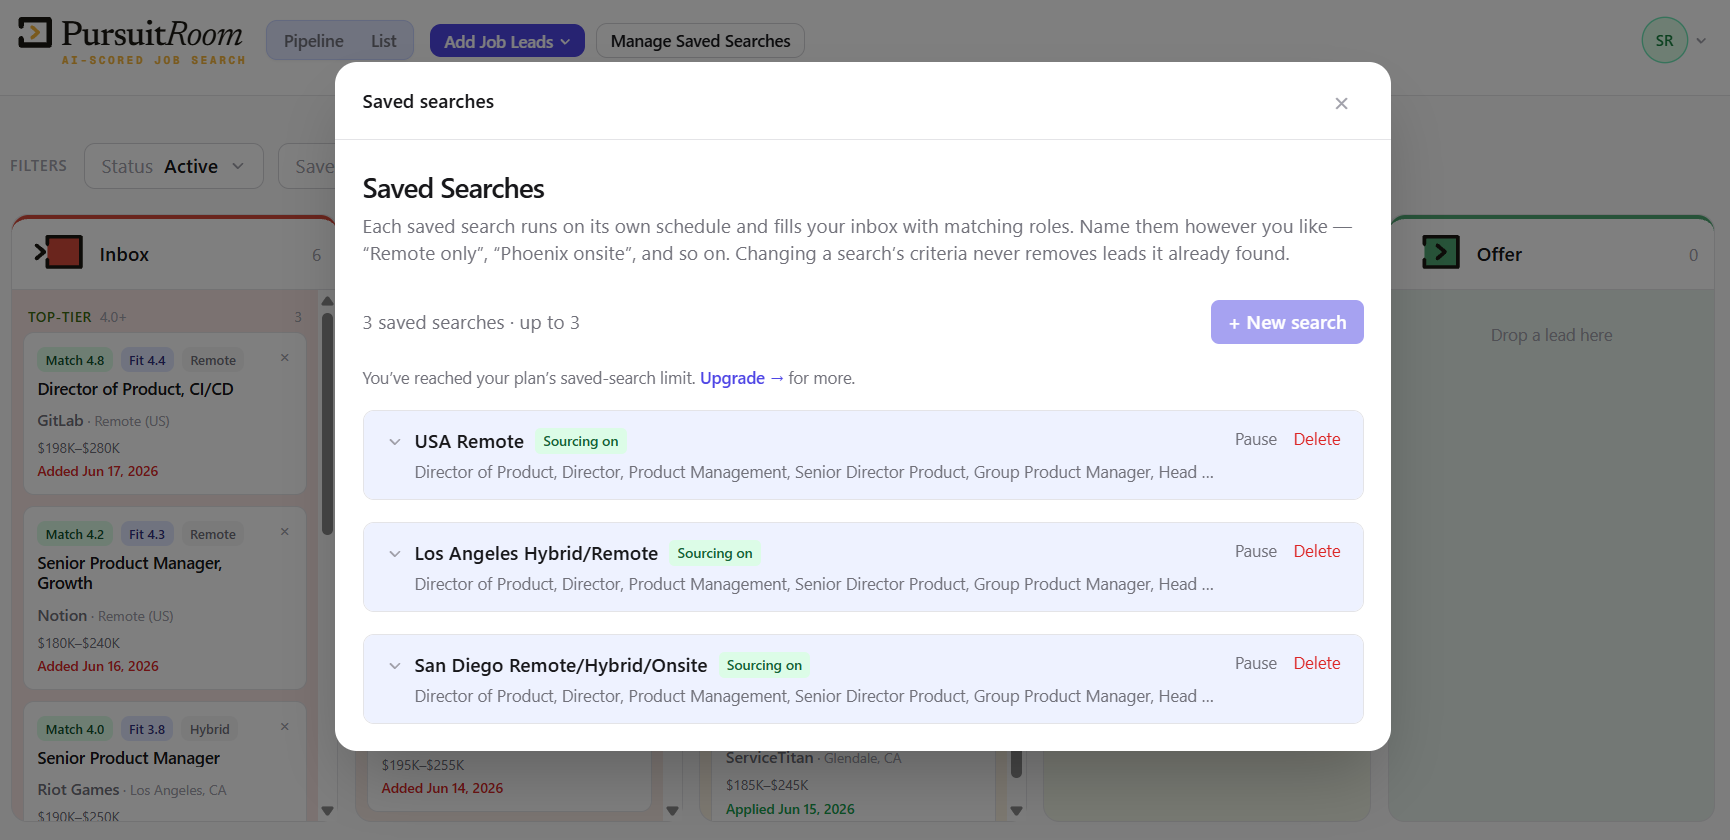Click the Offer column heading
This screenshot has width=1730, height=840.
pyautogui.click(x=1499, y=255)
